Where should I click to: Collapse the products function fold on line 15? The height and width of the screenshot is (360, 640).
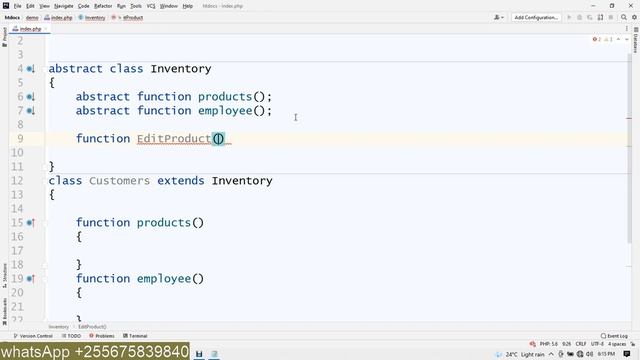click(44, 223)
